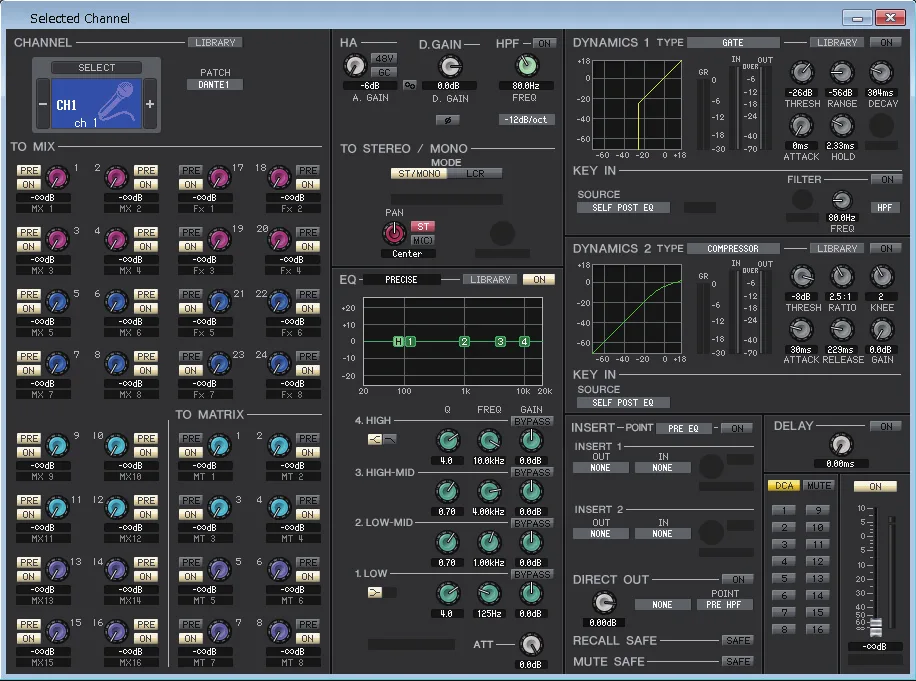This screenshot has width=916, height=681.
Task: Toggle the 48V phantom power button
Action: [384, 58]
